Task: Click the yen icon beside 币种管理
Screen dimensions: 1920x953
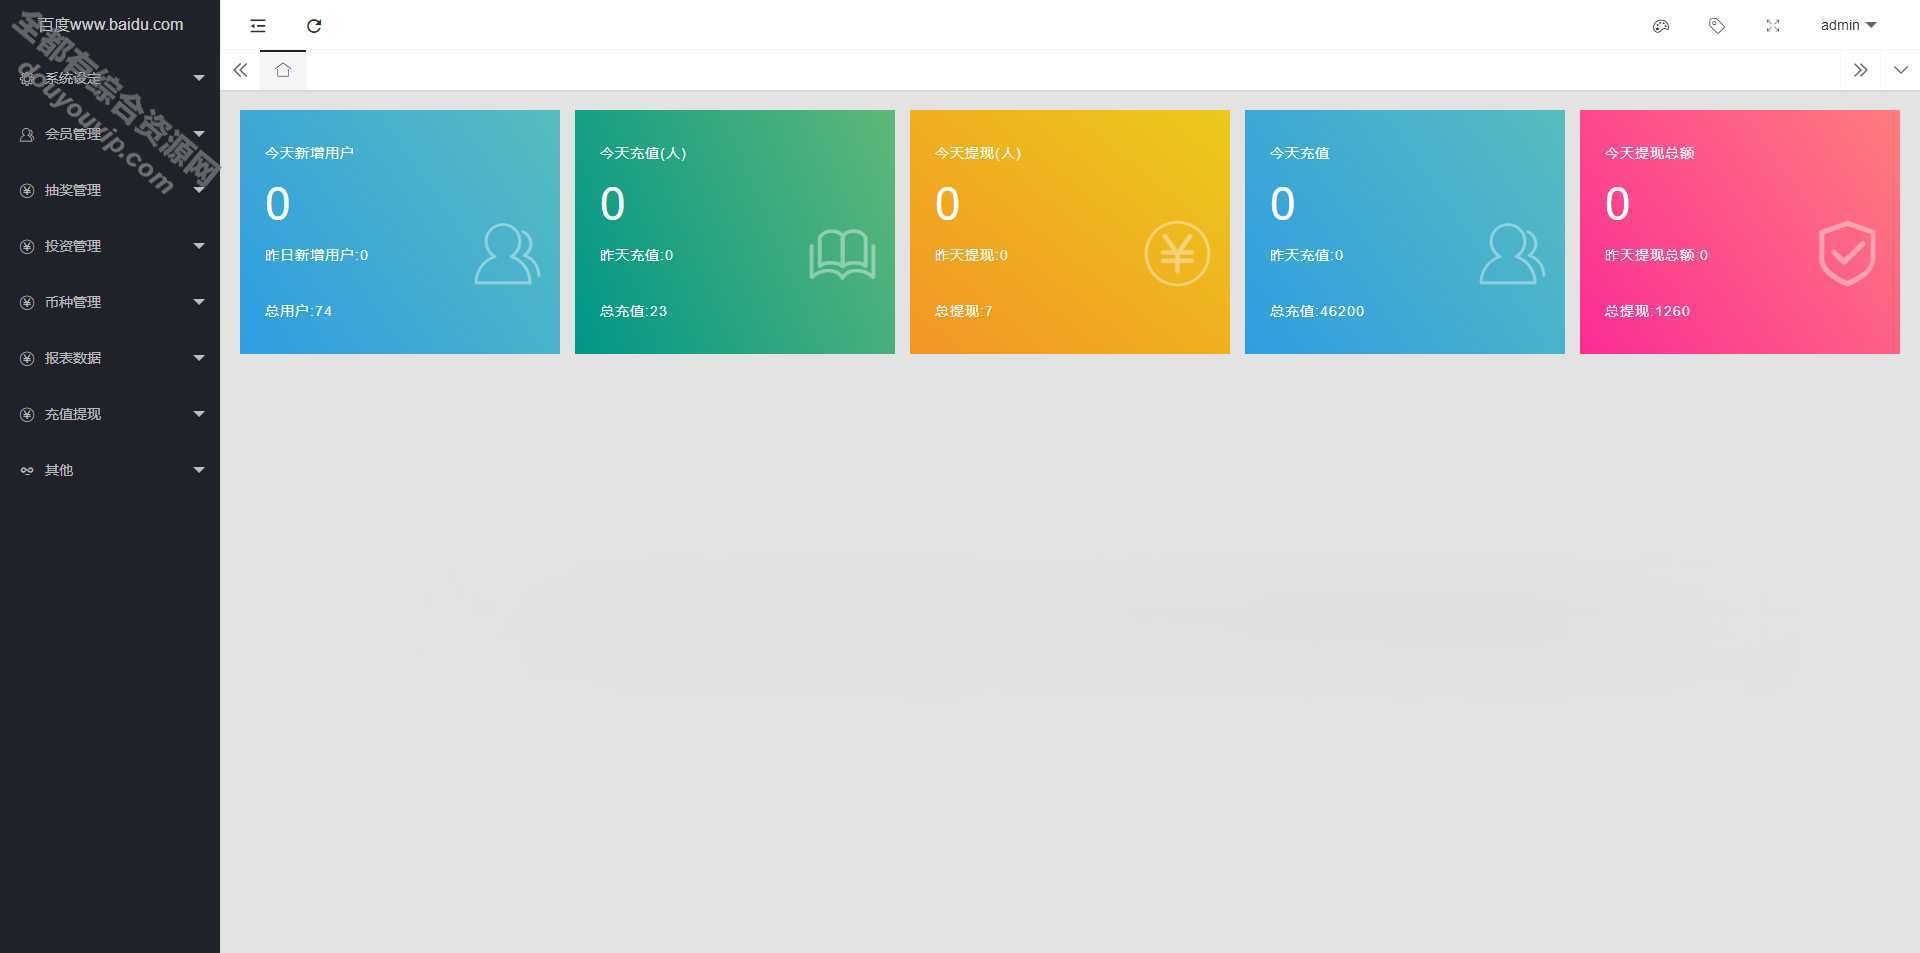Action: click(27, 302)
